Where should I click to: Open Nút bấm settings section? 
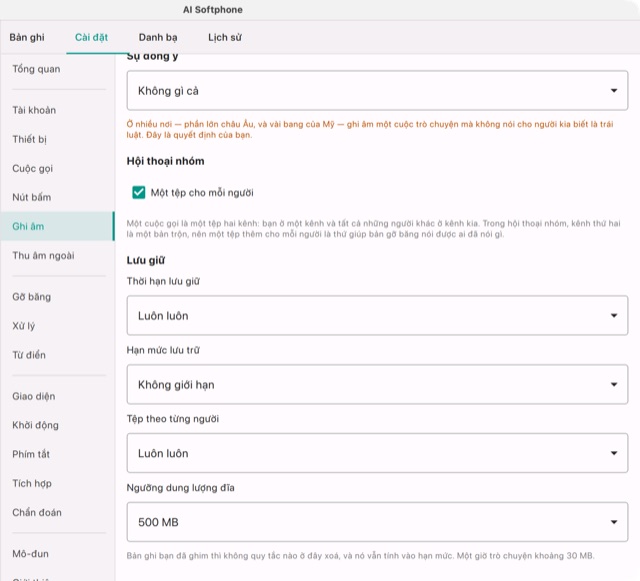(58, 197)
